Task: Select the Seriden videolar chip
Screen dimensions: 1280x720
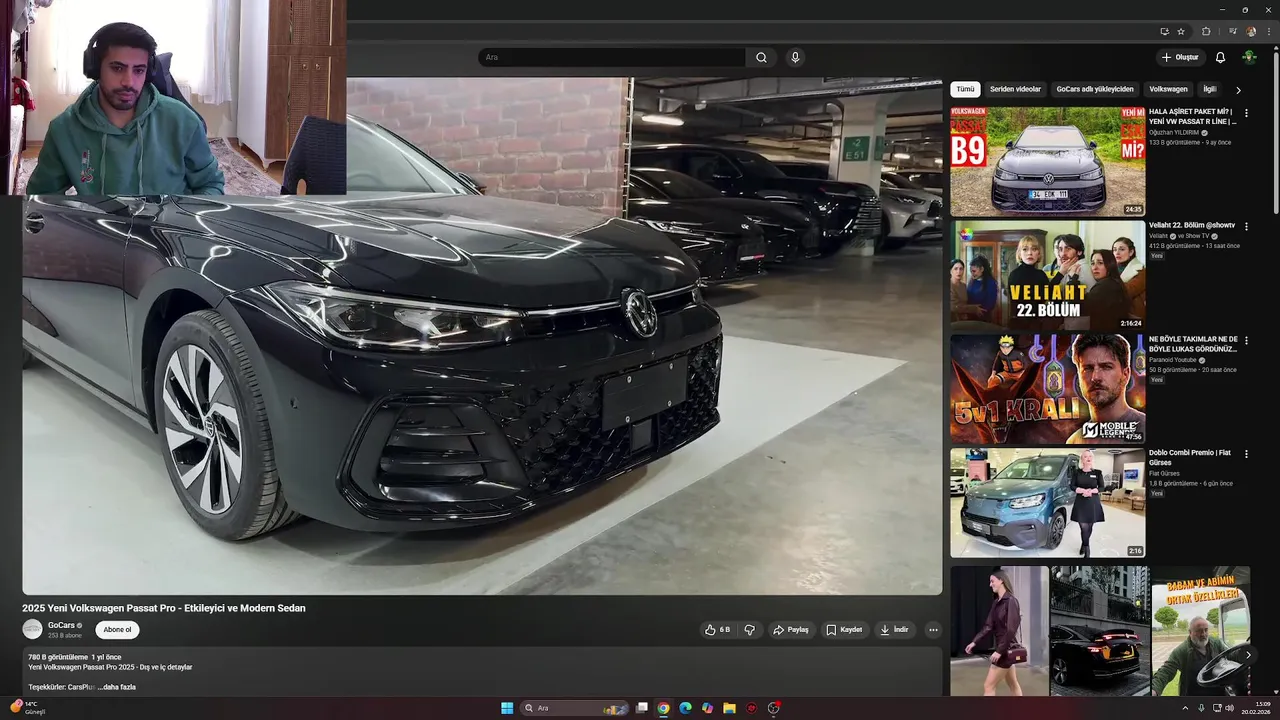Action: 1015,89
